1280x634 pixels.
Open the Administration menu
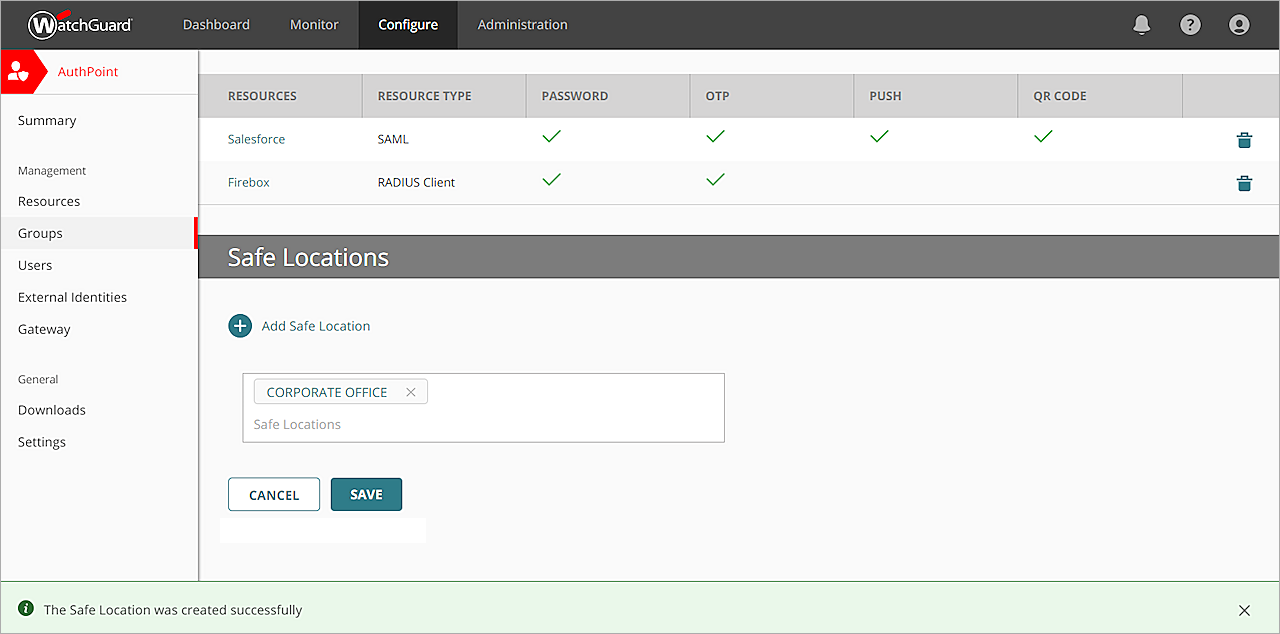coord(522,25)
